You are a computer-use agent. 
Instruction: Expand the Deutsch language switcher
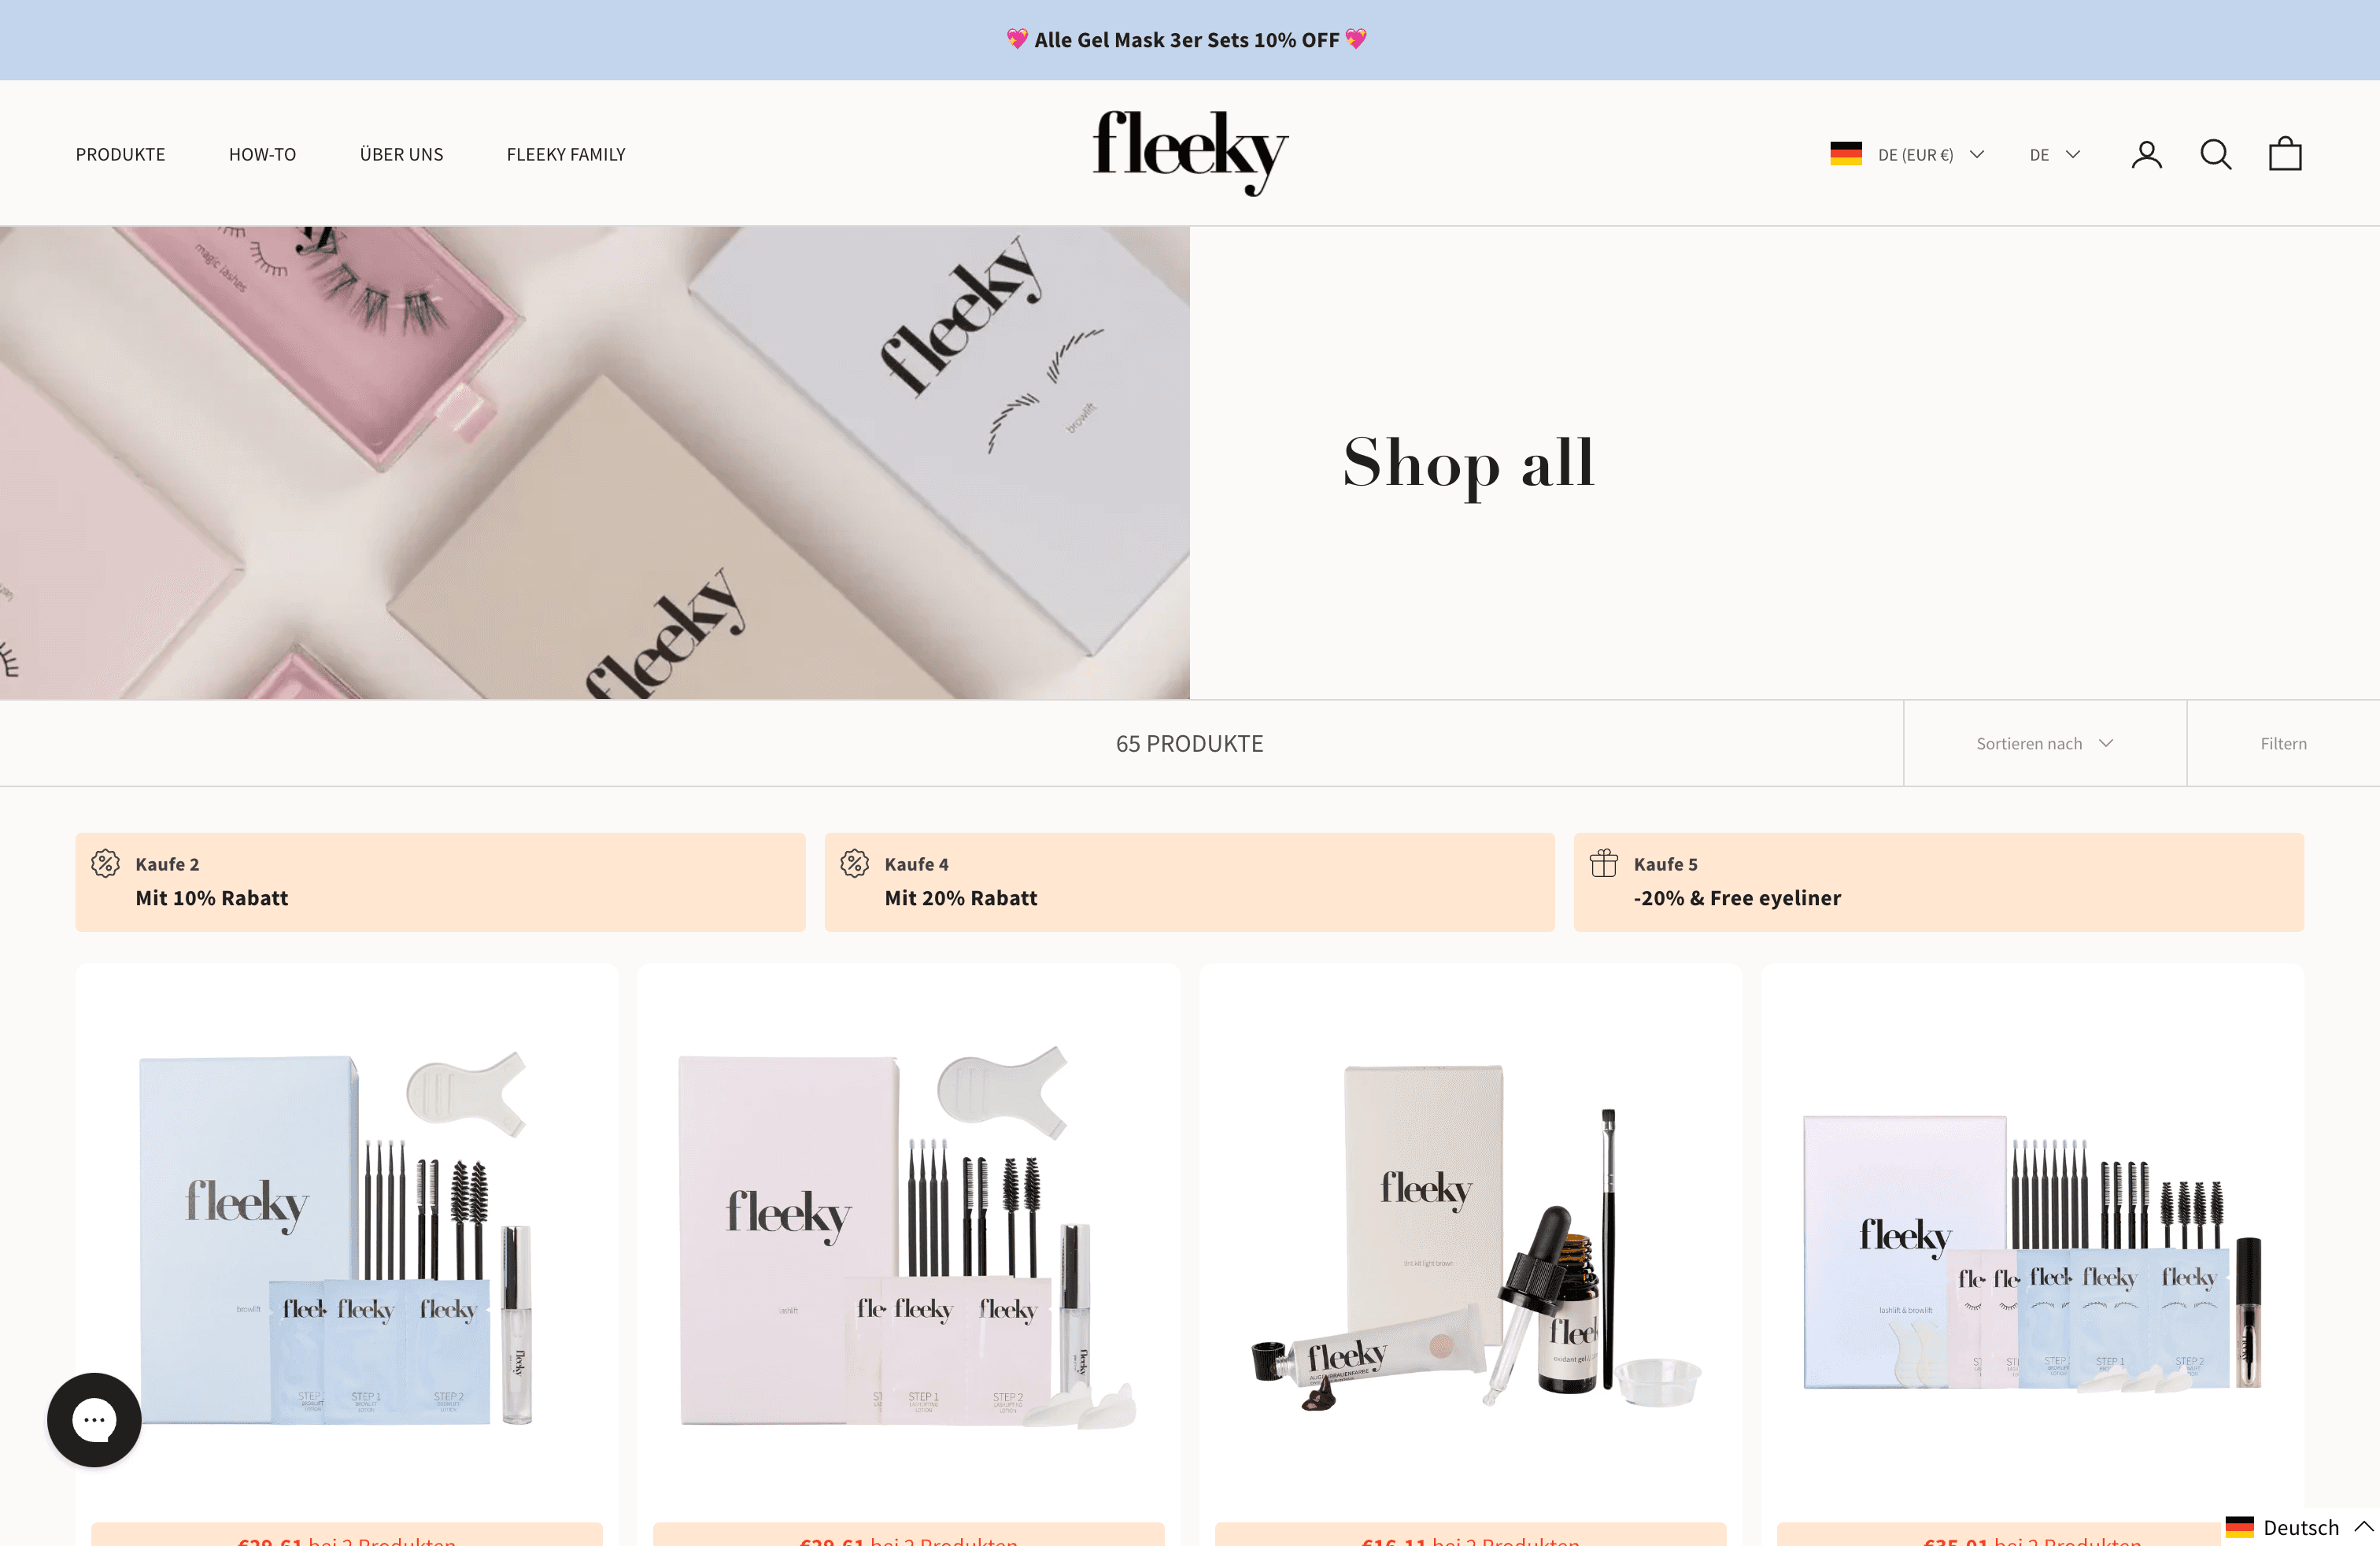(2299, 1526)
